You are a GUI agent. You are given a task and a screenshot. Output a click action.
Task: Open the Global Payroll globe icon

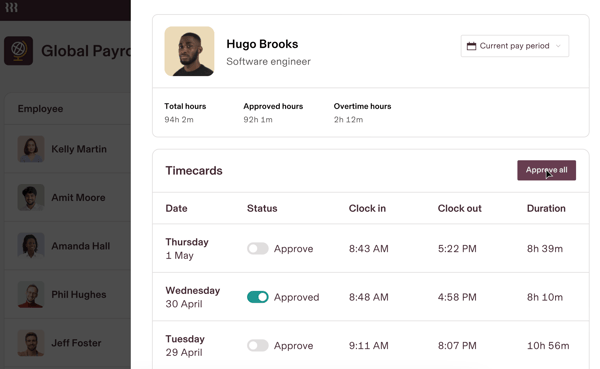coord(18,51)
